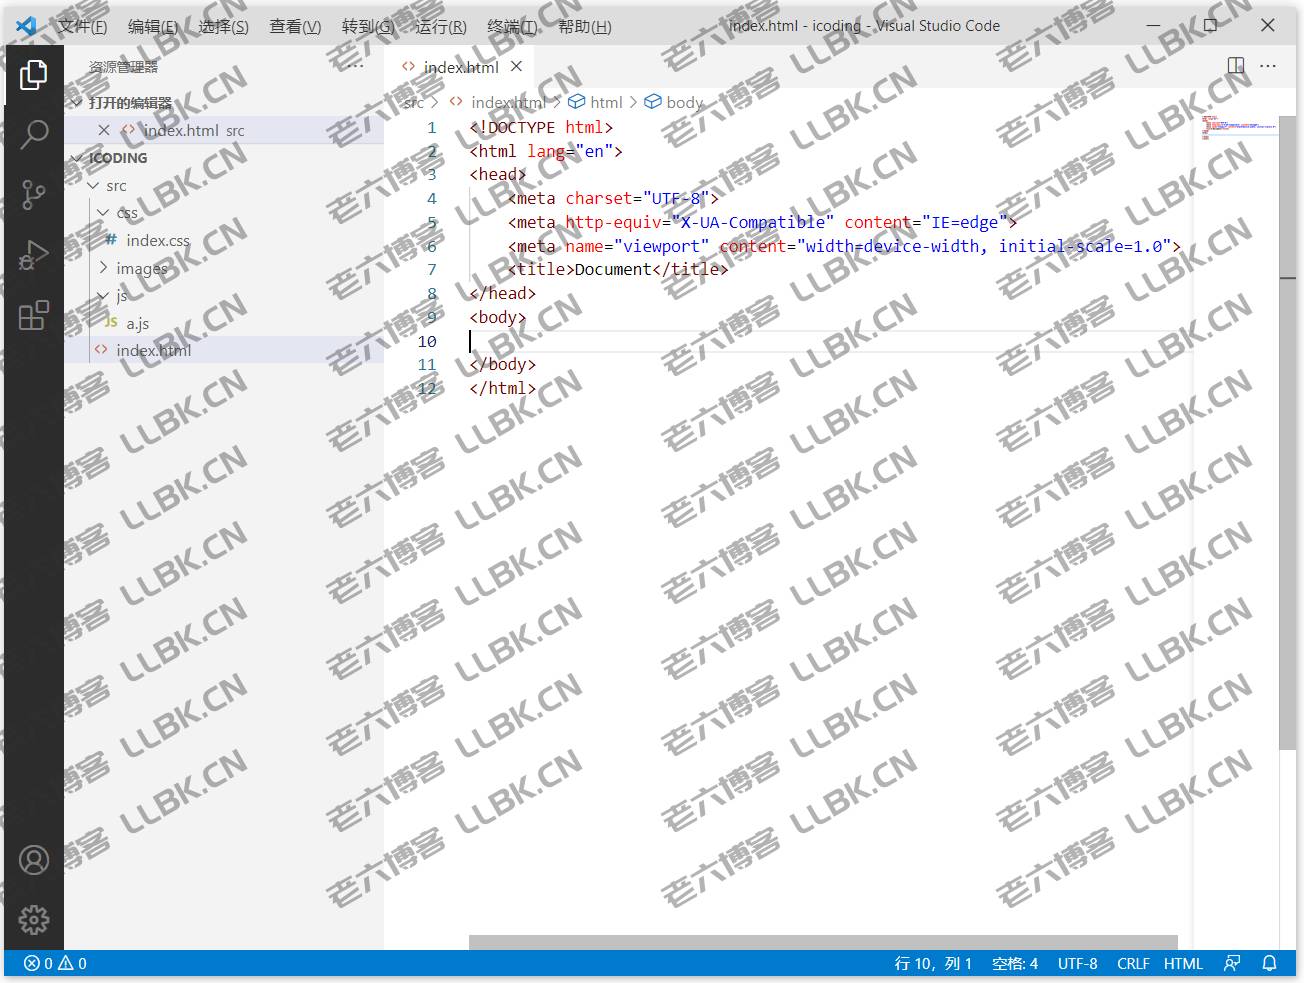The image size is (1304, 983).
Task: Open the 查看(V) menu
Action: point(295,27)
